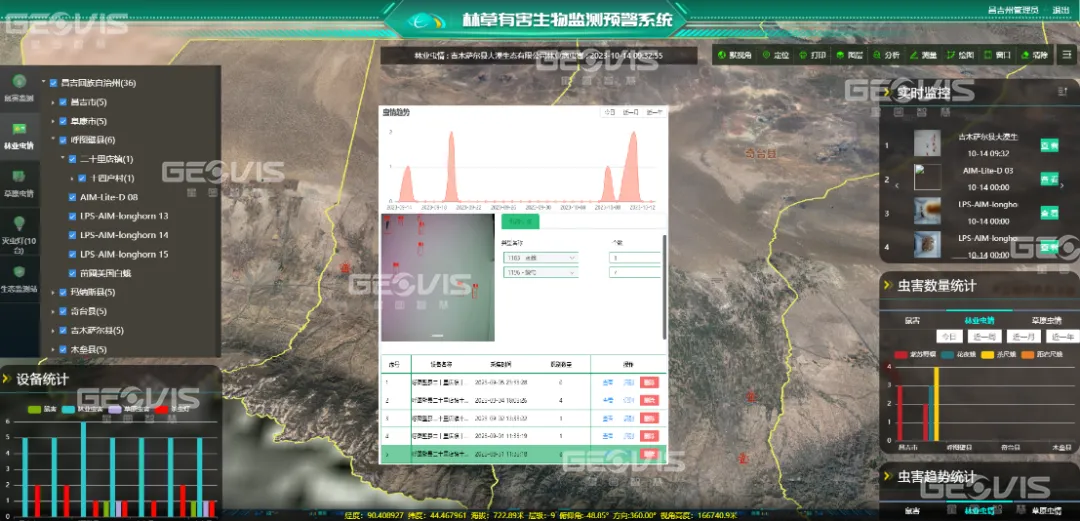Toggle the LPS-AIM-longhorn 13 checkbox
Image resolution: width=1080 pixels, height=521 pixels.
click(71, 216)
